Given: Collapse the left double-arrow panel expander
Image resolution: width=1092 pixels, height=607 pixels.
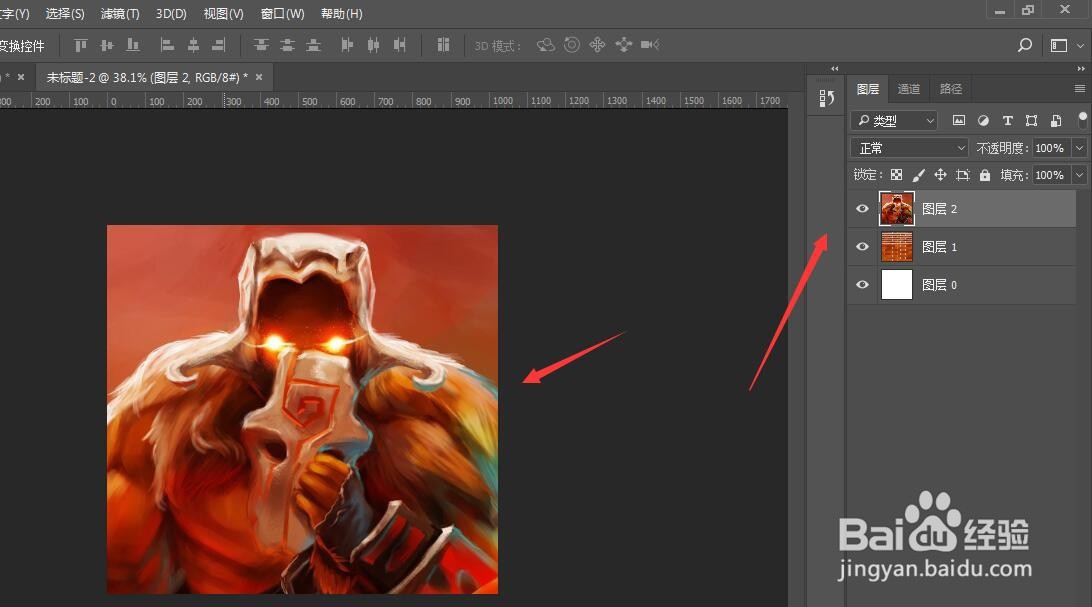Looking at the screenshot, I should click(834, 68).
